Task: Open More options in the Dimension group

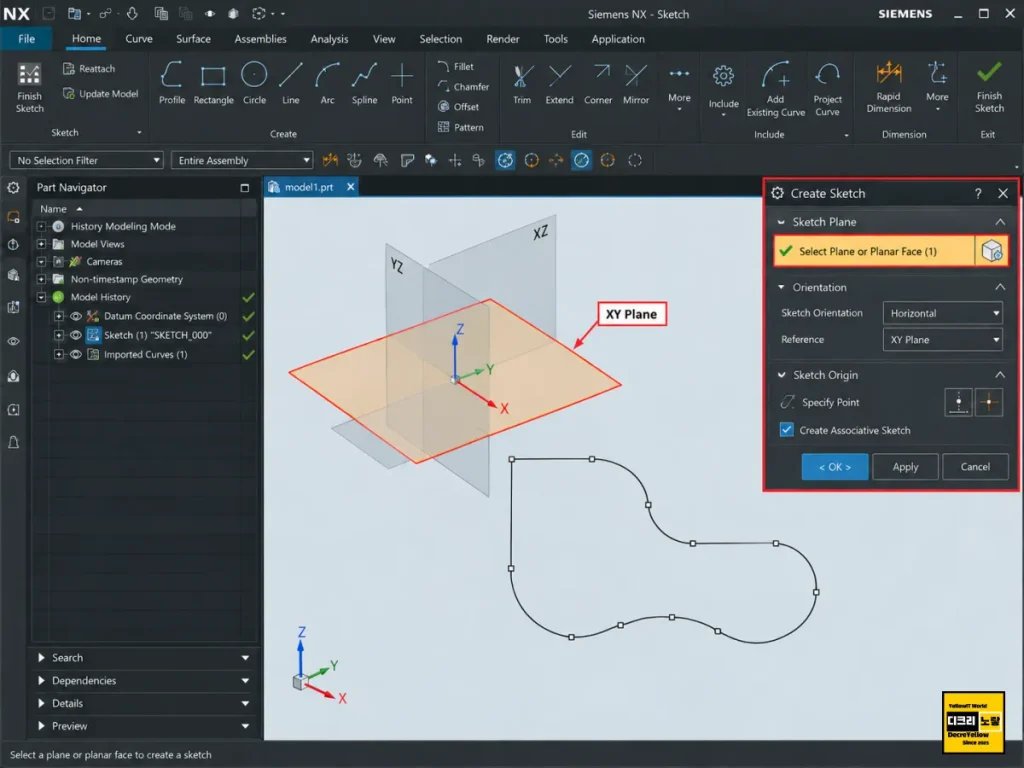Action: (x=937, y=87)
